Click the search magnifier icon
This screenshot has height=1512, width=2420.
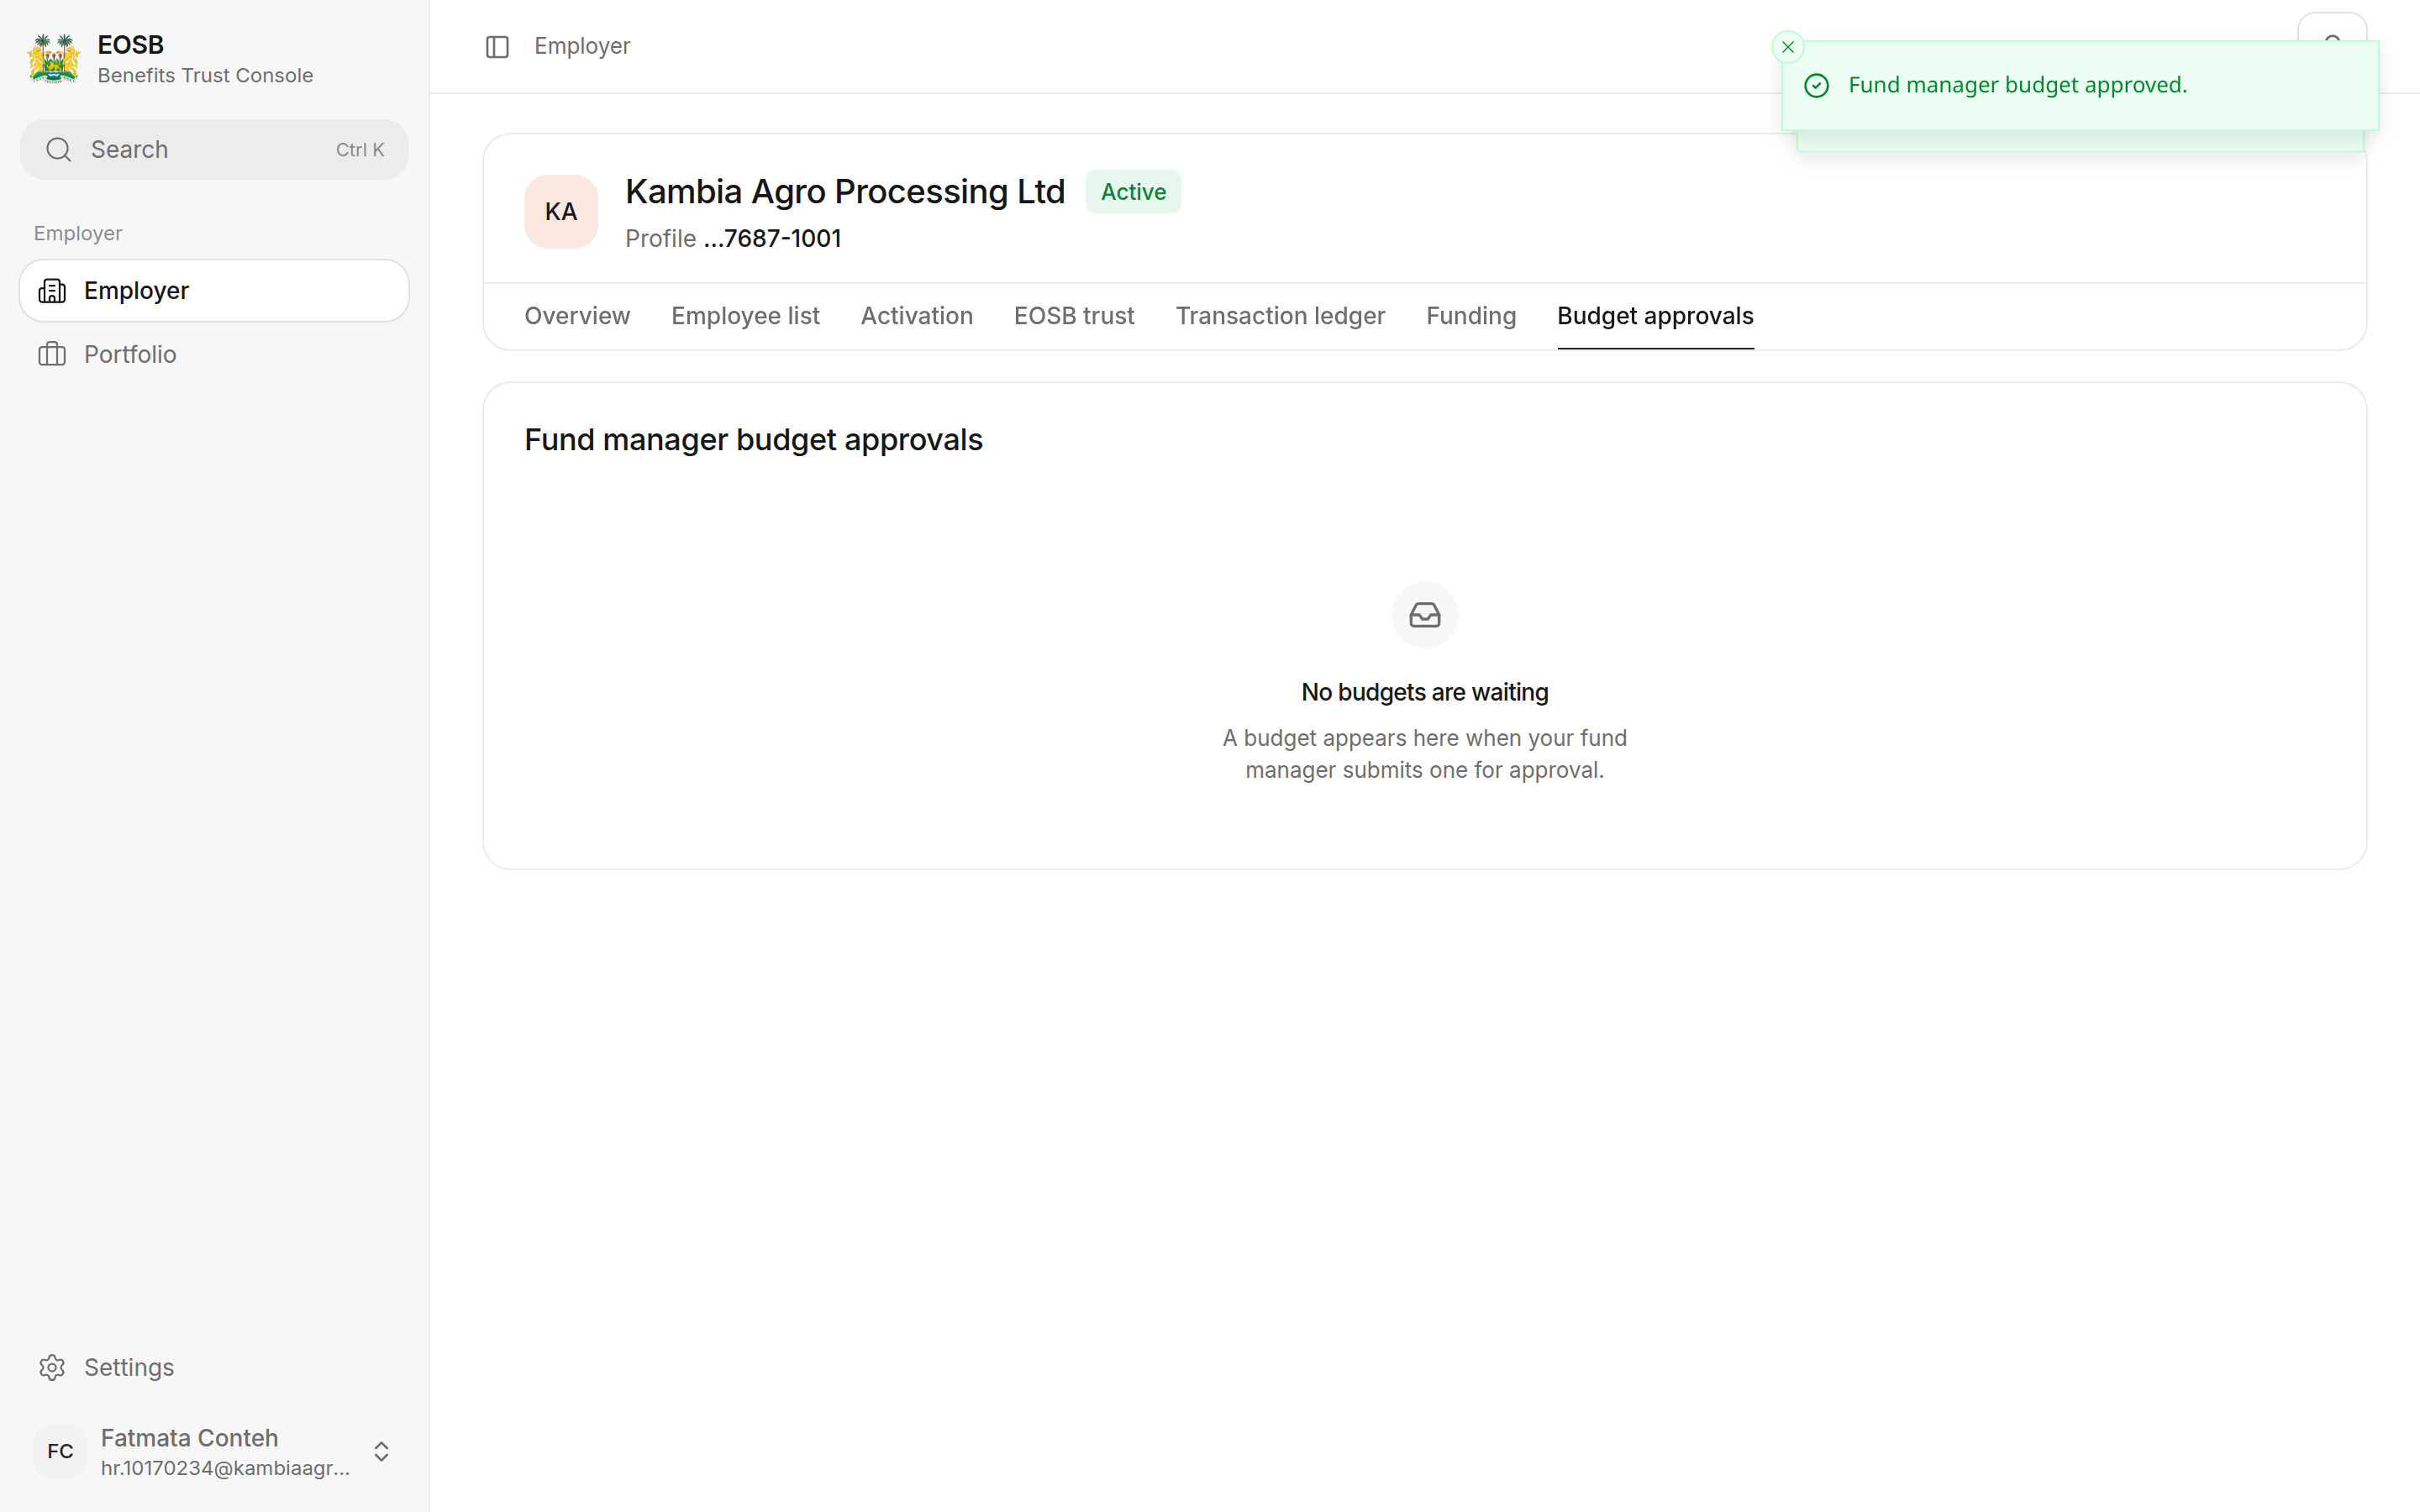(x=59, y=150)
